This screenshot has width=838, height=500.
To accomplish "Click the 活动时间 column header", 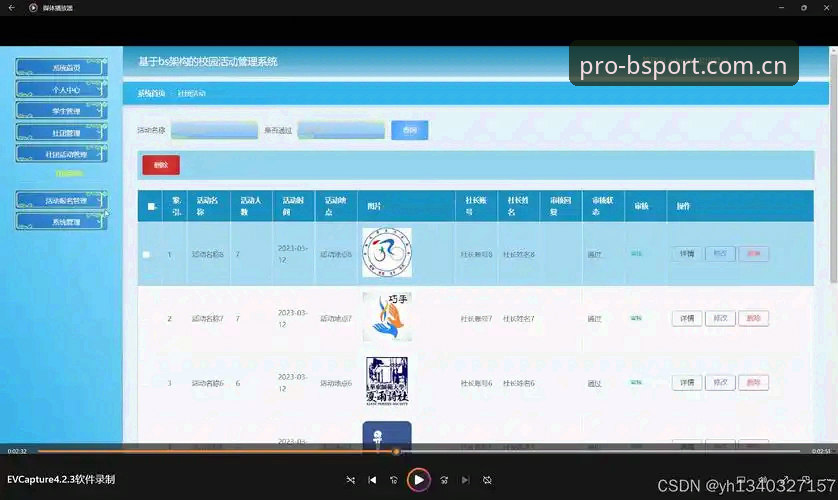I will click(x=293, y=206).
